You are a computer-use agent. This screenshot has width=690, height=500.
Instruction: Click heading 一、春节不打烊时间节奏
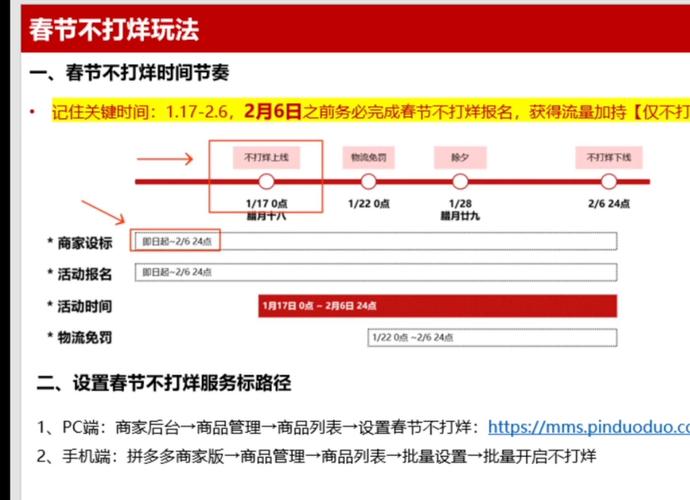(x=129, y=73)
